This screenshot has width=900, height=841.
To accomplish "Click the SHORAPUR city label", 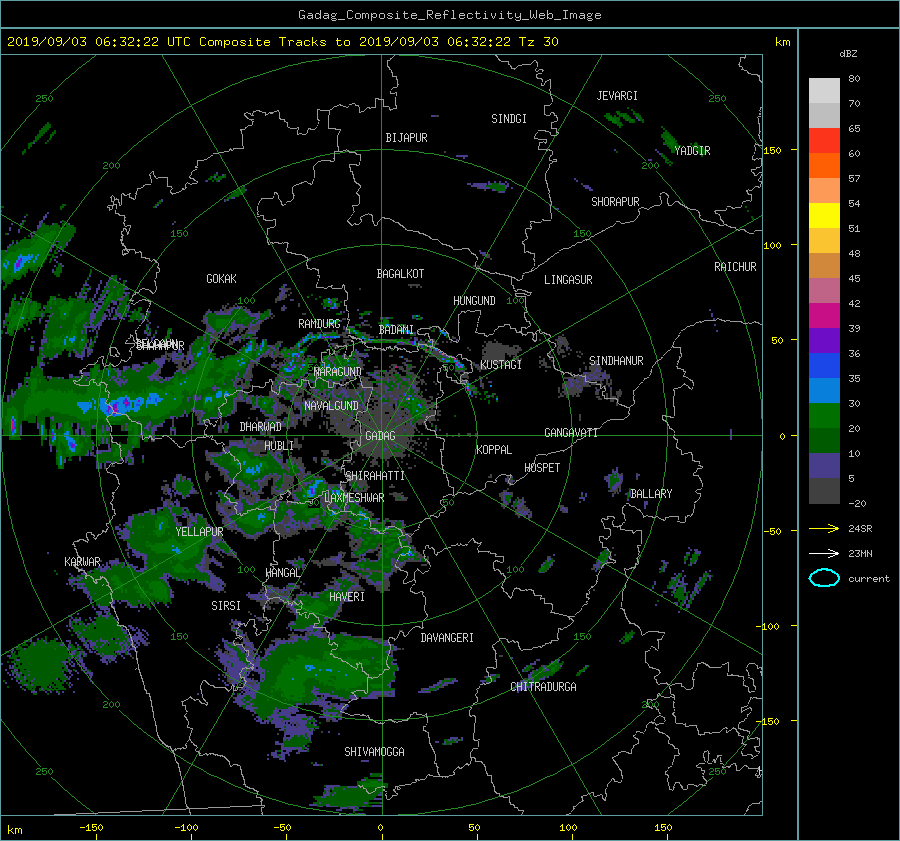I will [x=615, y=202].
